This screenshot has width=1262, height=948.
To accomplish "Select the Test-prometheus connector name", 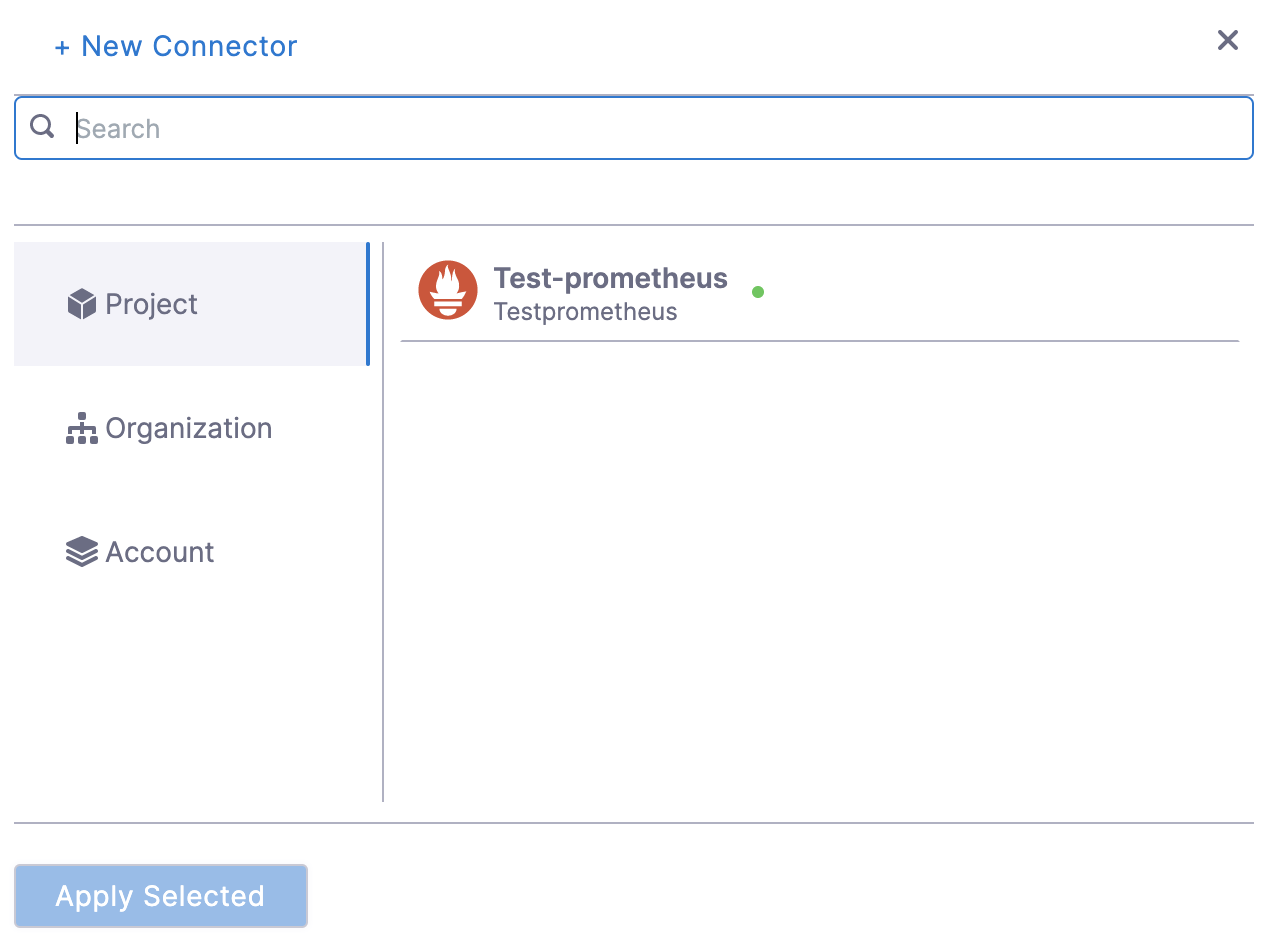I will click(x=610, y=278).
